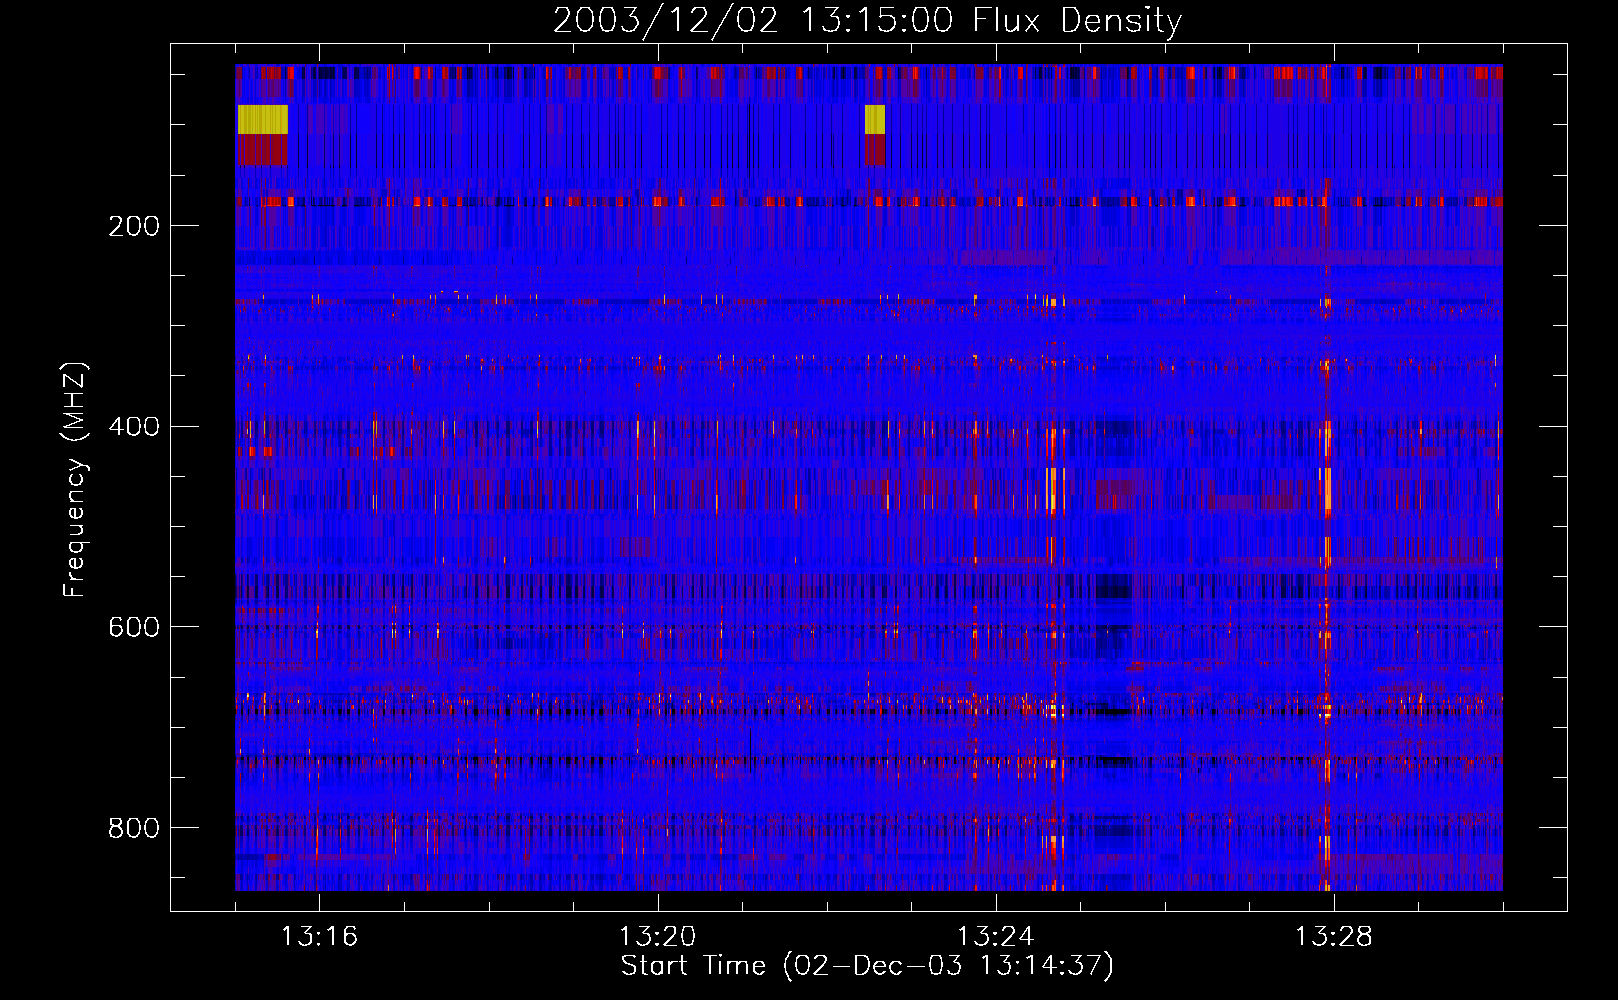Click the plot title '2003/12/02 13:15:00 Flux Density'

tap(867, 20)
